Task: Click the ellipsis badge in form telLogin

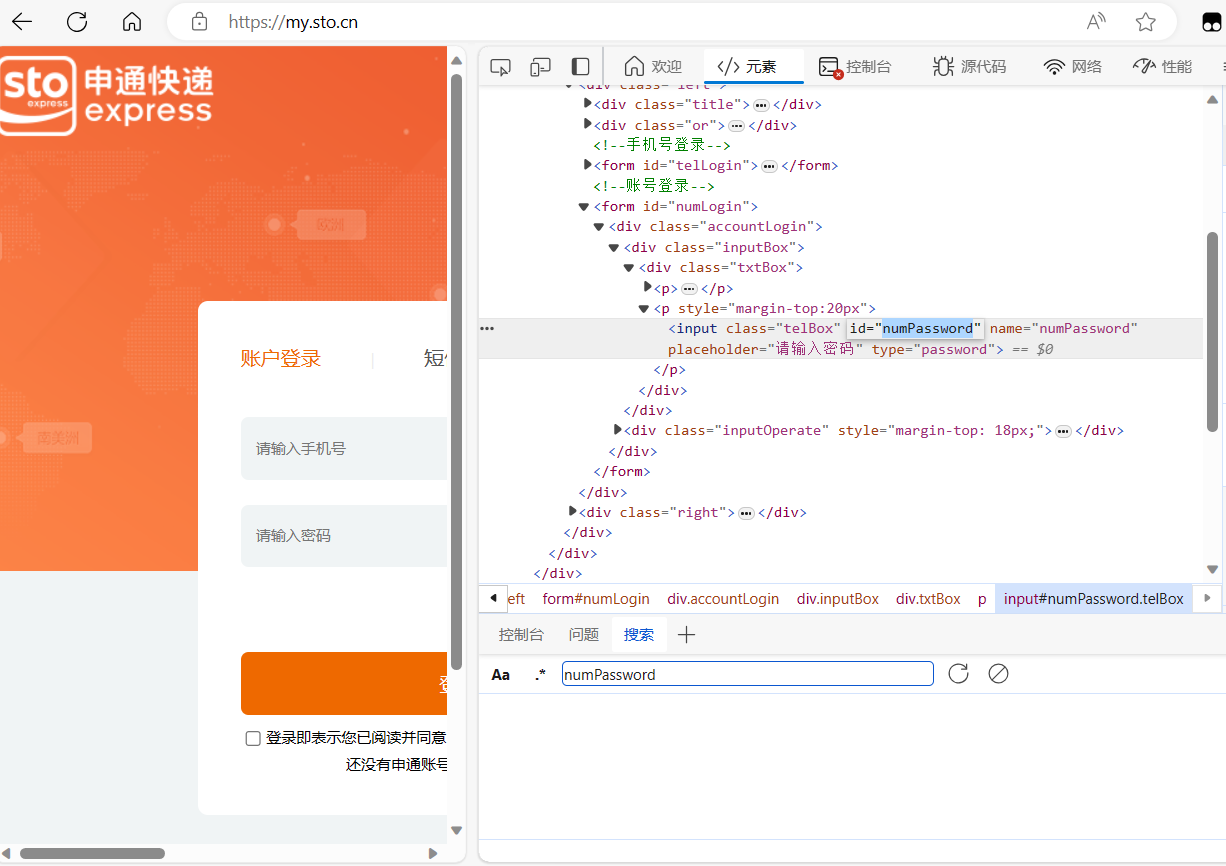Action: click(x=769, y=165)
